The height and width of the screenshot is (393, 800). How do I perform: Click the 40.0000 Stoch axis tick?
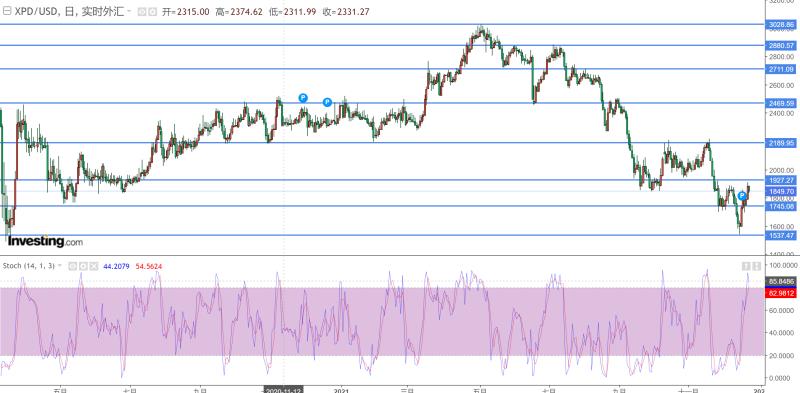[x=782, y=333]
